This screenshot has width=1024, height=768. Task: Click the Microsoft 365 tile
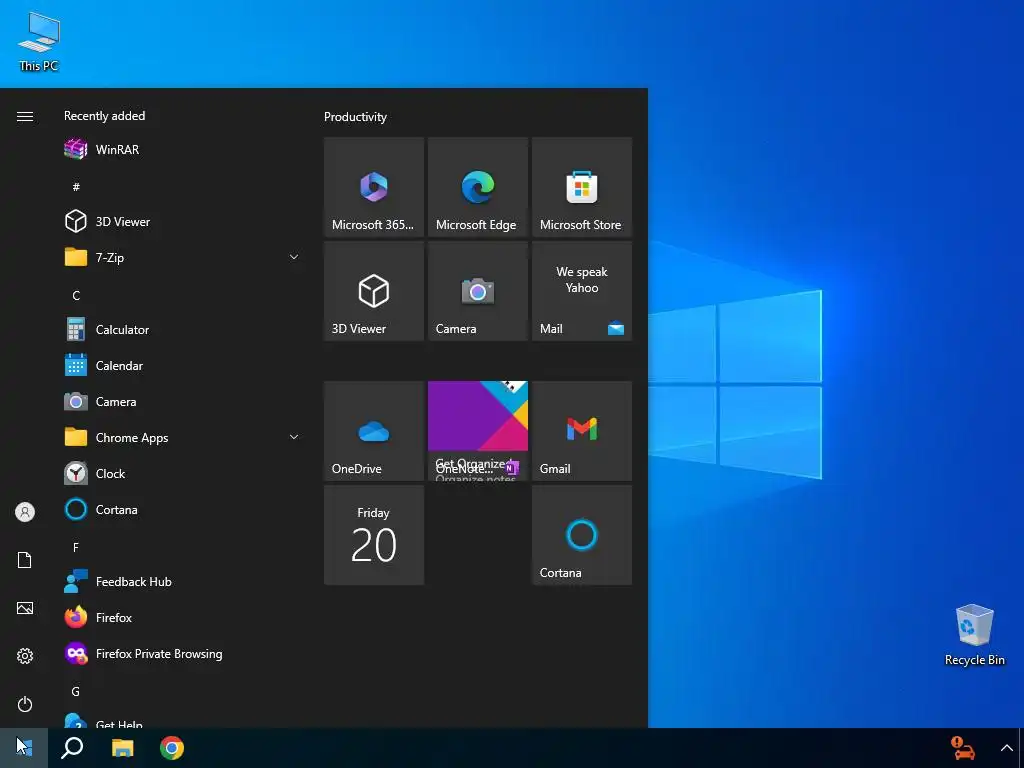point(374,187)
